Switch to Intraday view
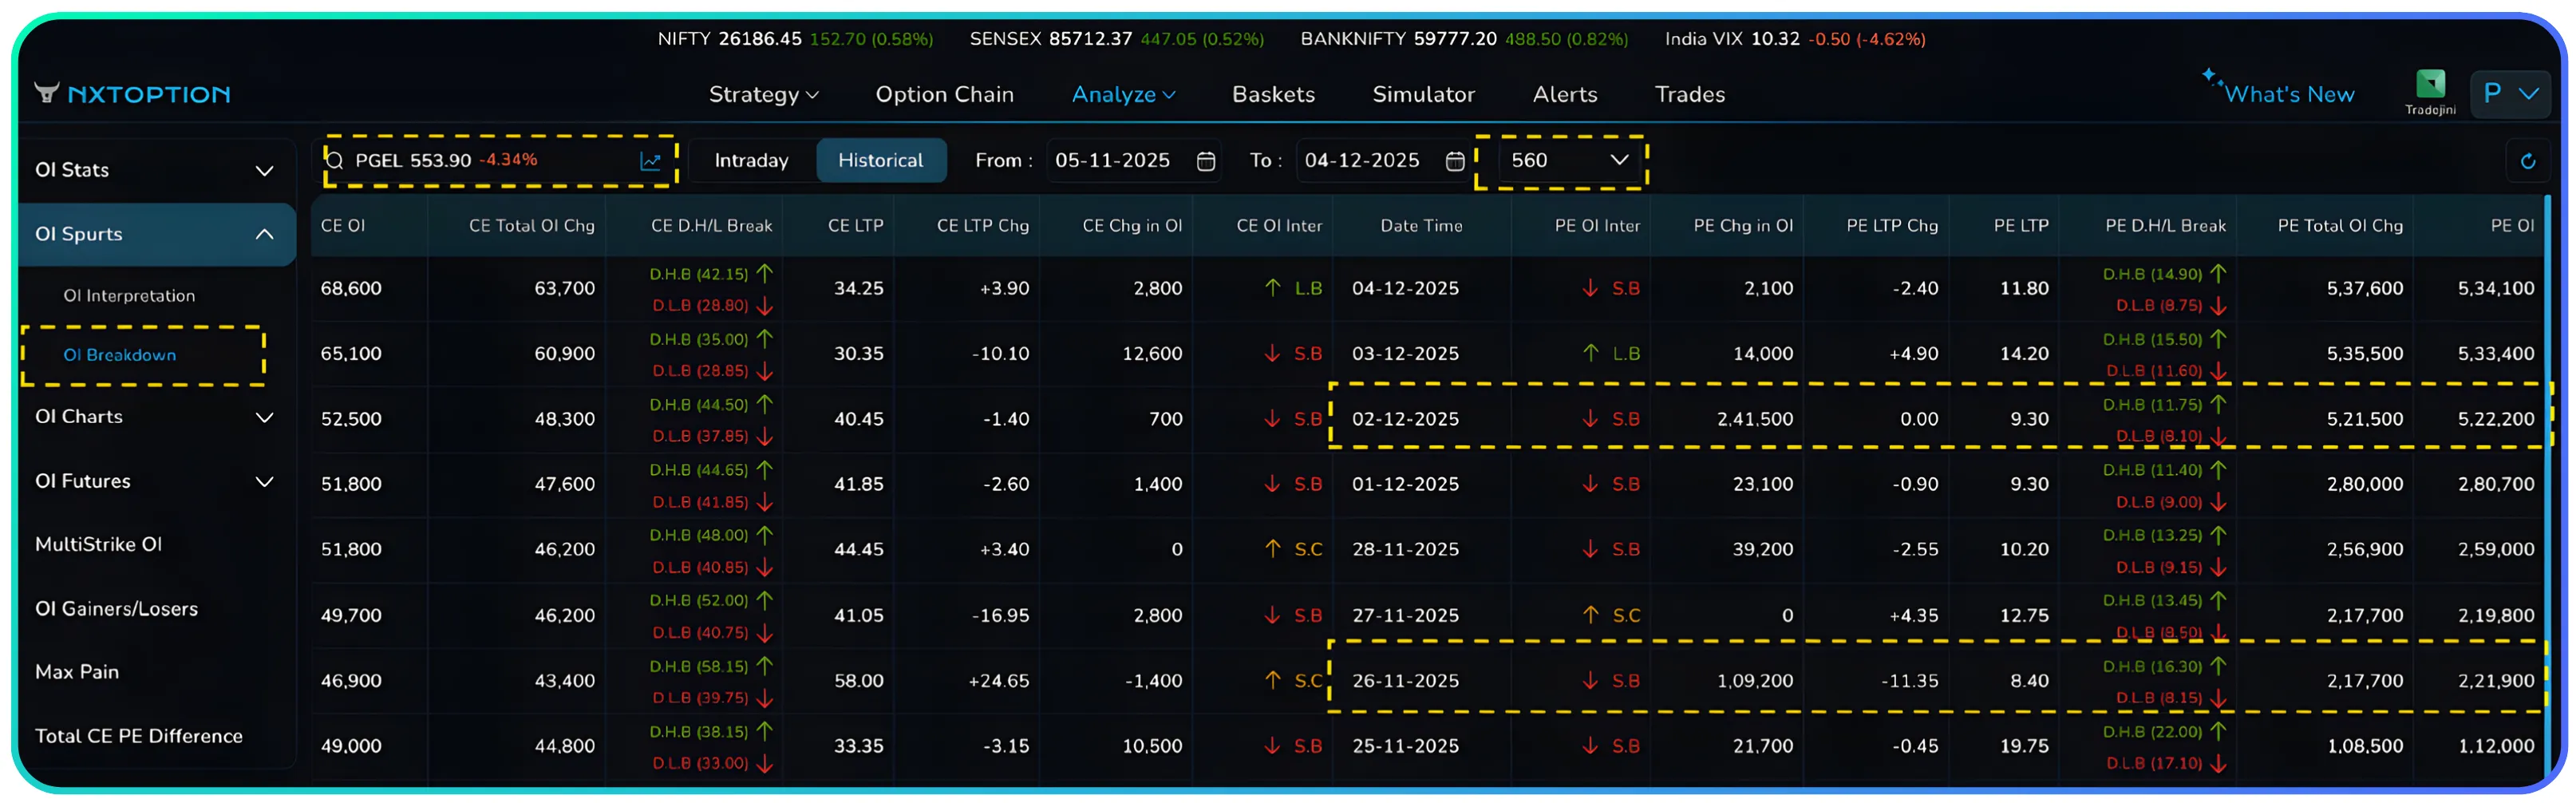This screenshot has height=803, width=2576. [751, 160]
